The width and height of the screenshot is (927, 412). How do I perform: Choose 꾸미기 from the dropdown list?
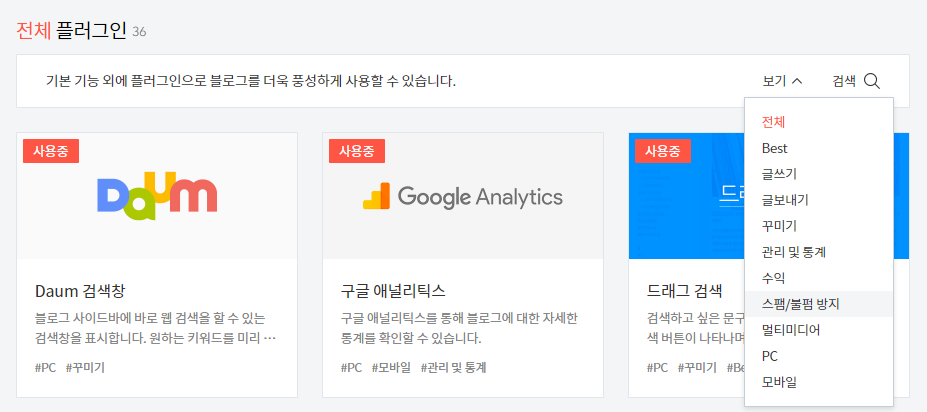tap(819, 226)
